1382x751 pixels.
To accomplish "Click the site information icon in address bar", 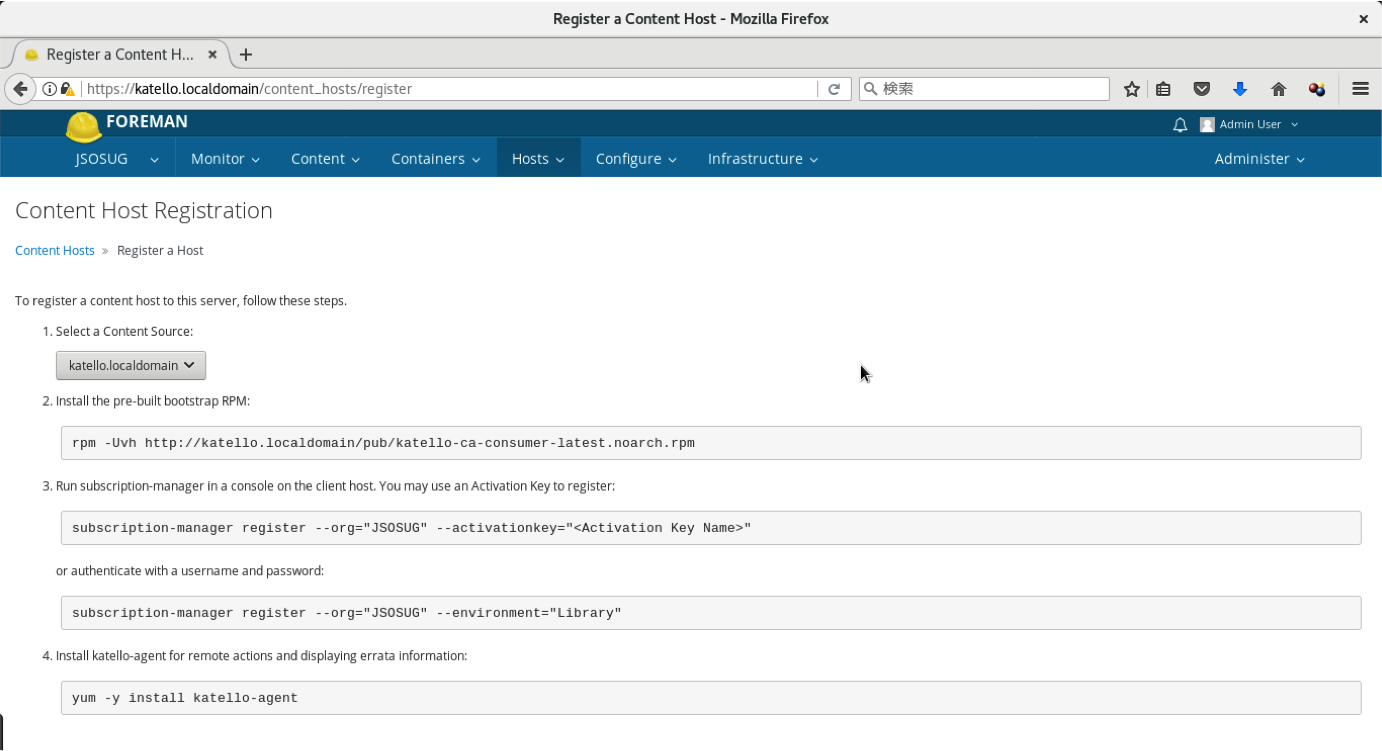I will tap(48, 89).
